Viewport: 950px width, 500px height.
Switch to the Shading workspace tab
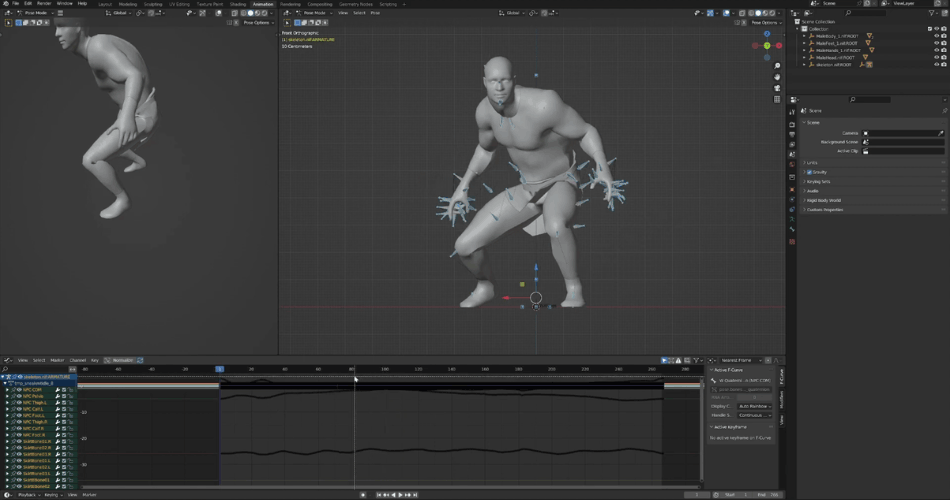[x=238, y=4]
